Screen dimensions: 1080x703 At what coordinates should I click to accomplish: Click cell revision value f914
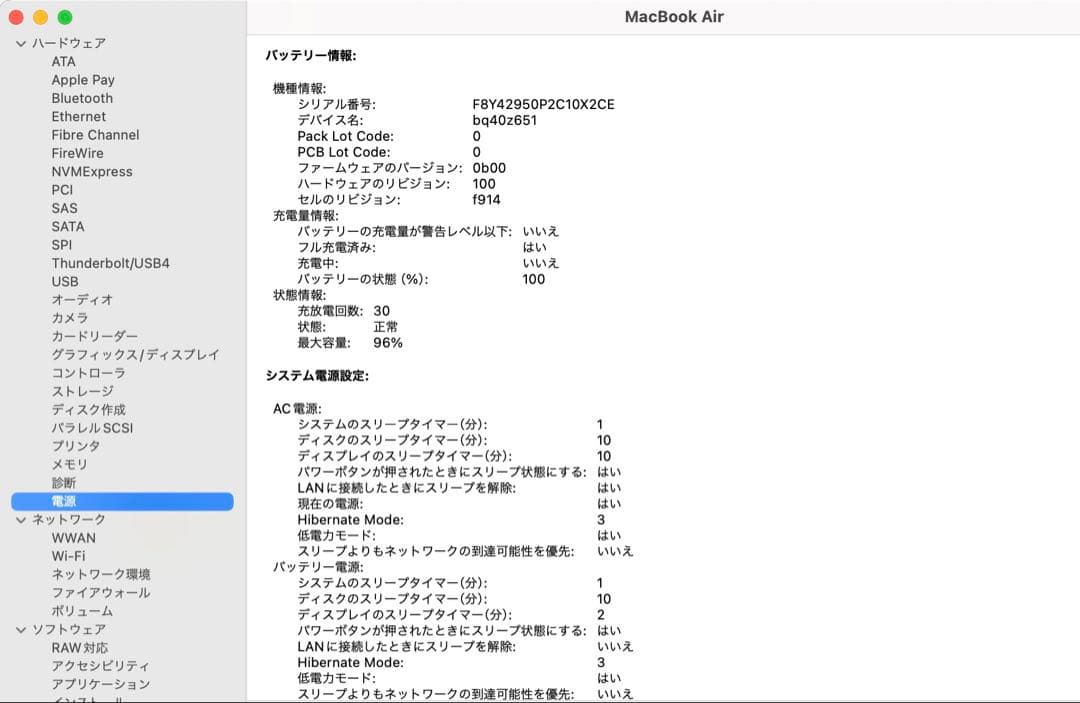[x=486, y=200]
